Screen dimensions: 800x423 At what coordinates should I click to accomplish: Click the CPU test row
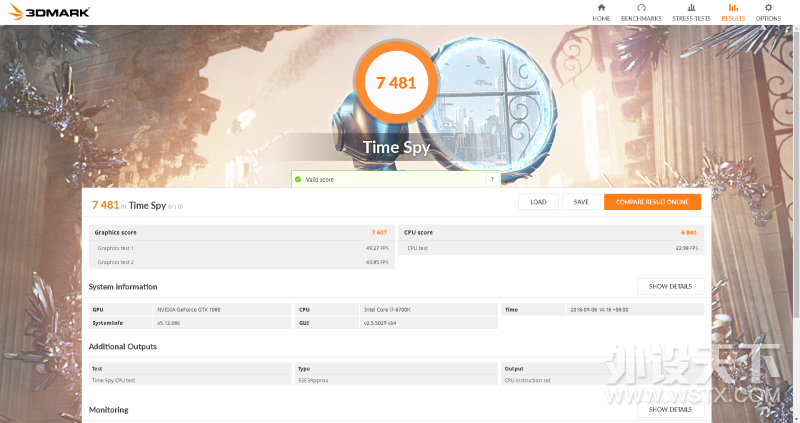pos(552,248)
